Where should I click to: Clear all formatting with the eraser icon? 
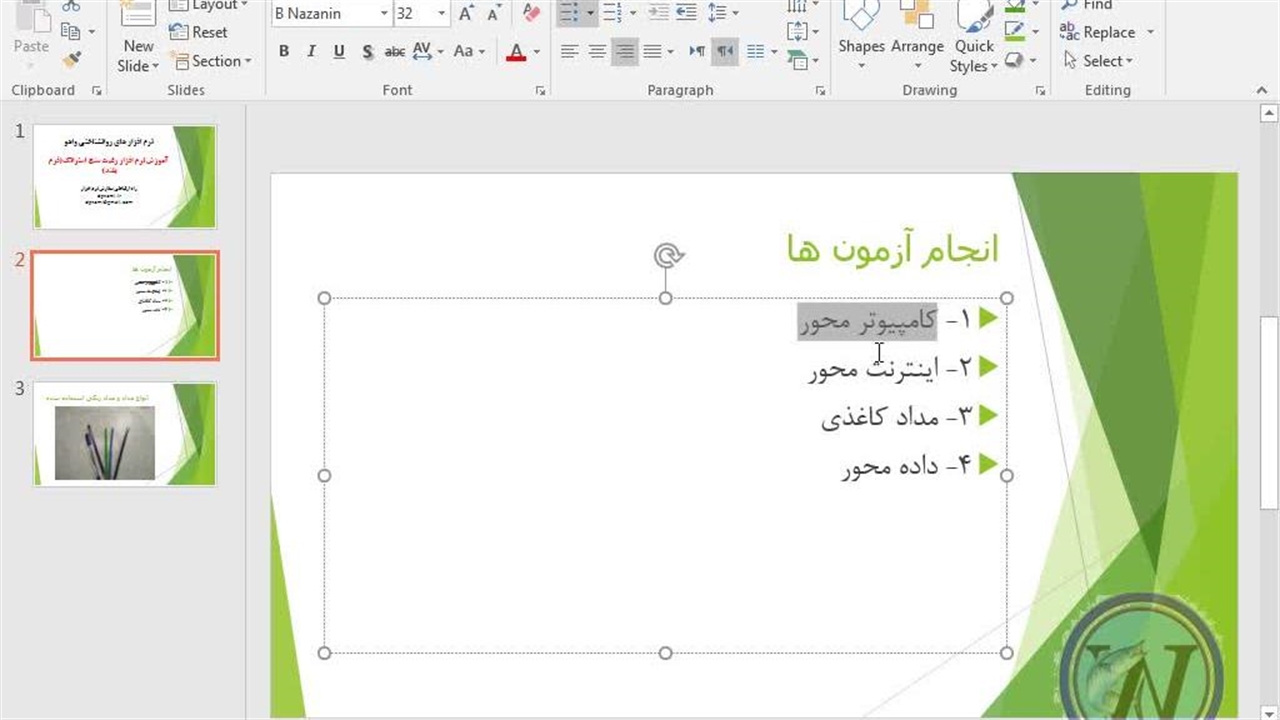coord(532,13)
